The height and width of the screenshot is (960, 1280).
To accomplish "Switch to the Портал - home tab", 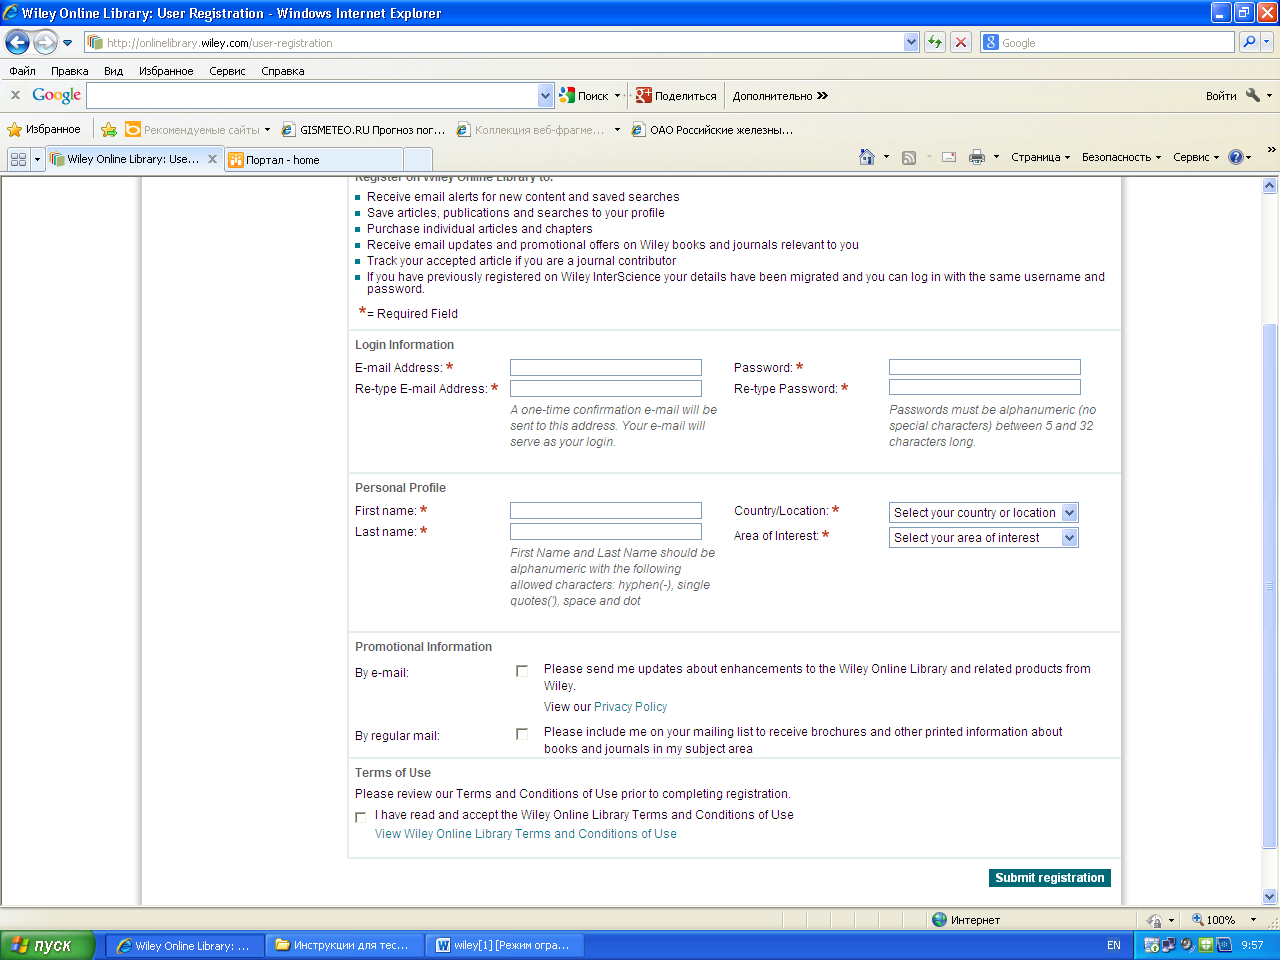I will (x=314, y=159).
